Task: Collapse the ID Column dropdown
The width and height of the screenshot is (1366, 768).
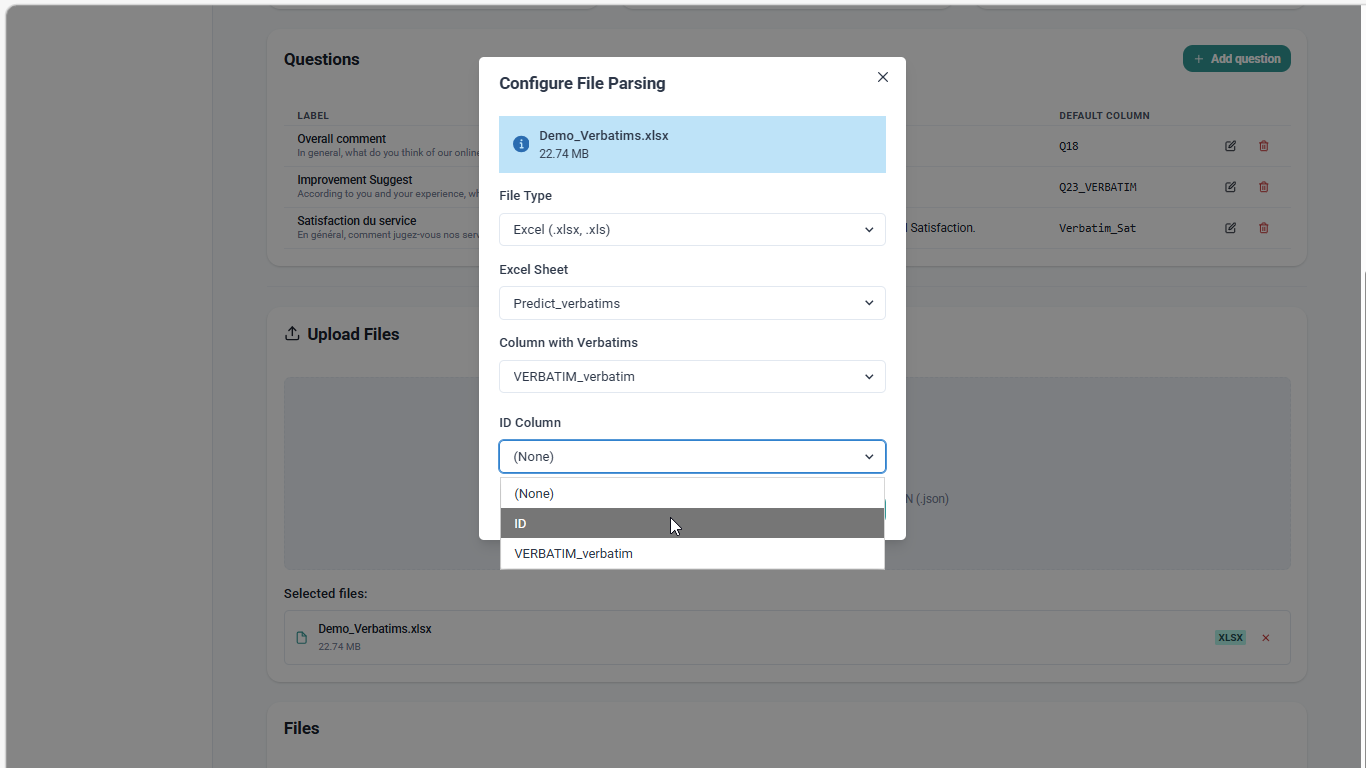Action: (692, 456)
